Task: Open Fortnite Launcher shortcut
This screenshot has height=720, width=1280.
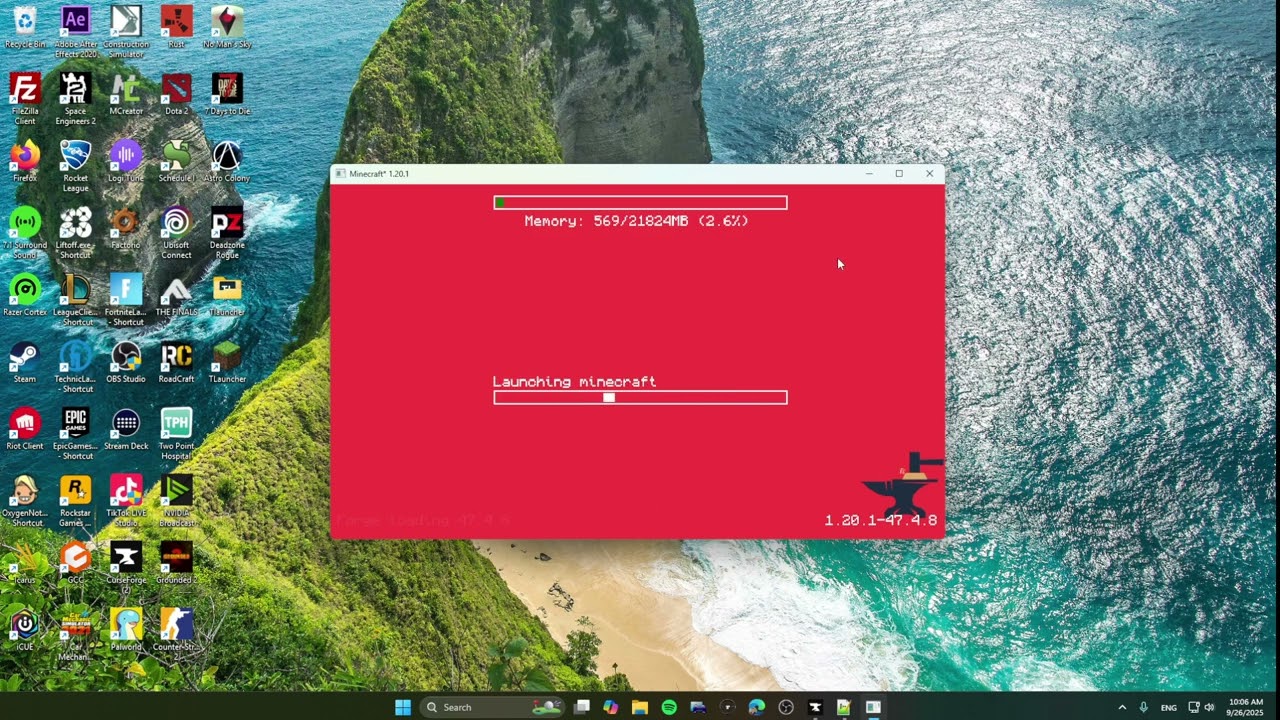Action: 126,299
